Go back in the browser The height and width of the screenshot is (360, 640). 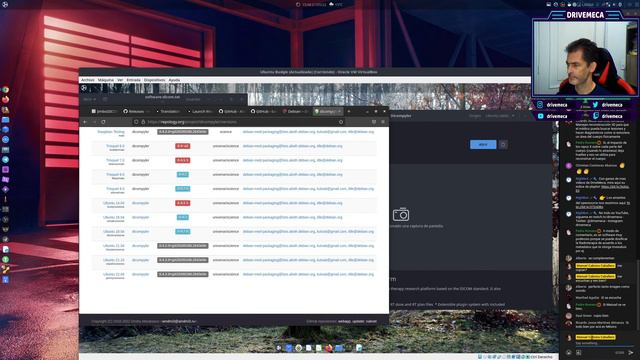click(85, 122)
